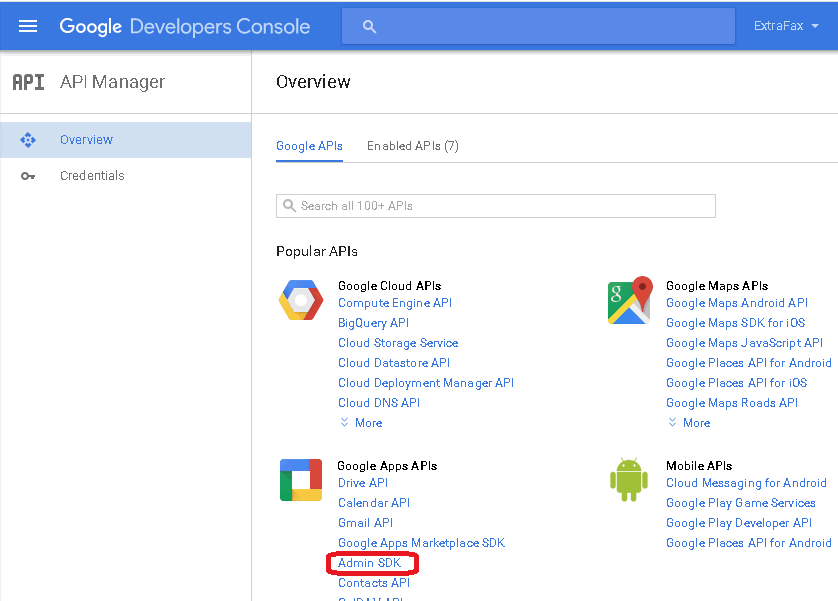Expand More under Google Maps APIs
The height and width of the screenshot is (601, 838).
click(x=689, y=423)
